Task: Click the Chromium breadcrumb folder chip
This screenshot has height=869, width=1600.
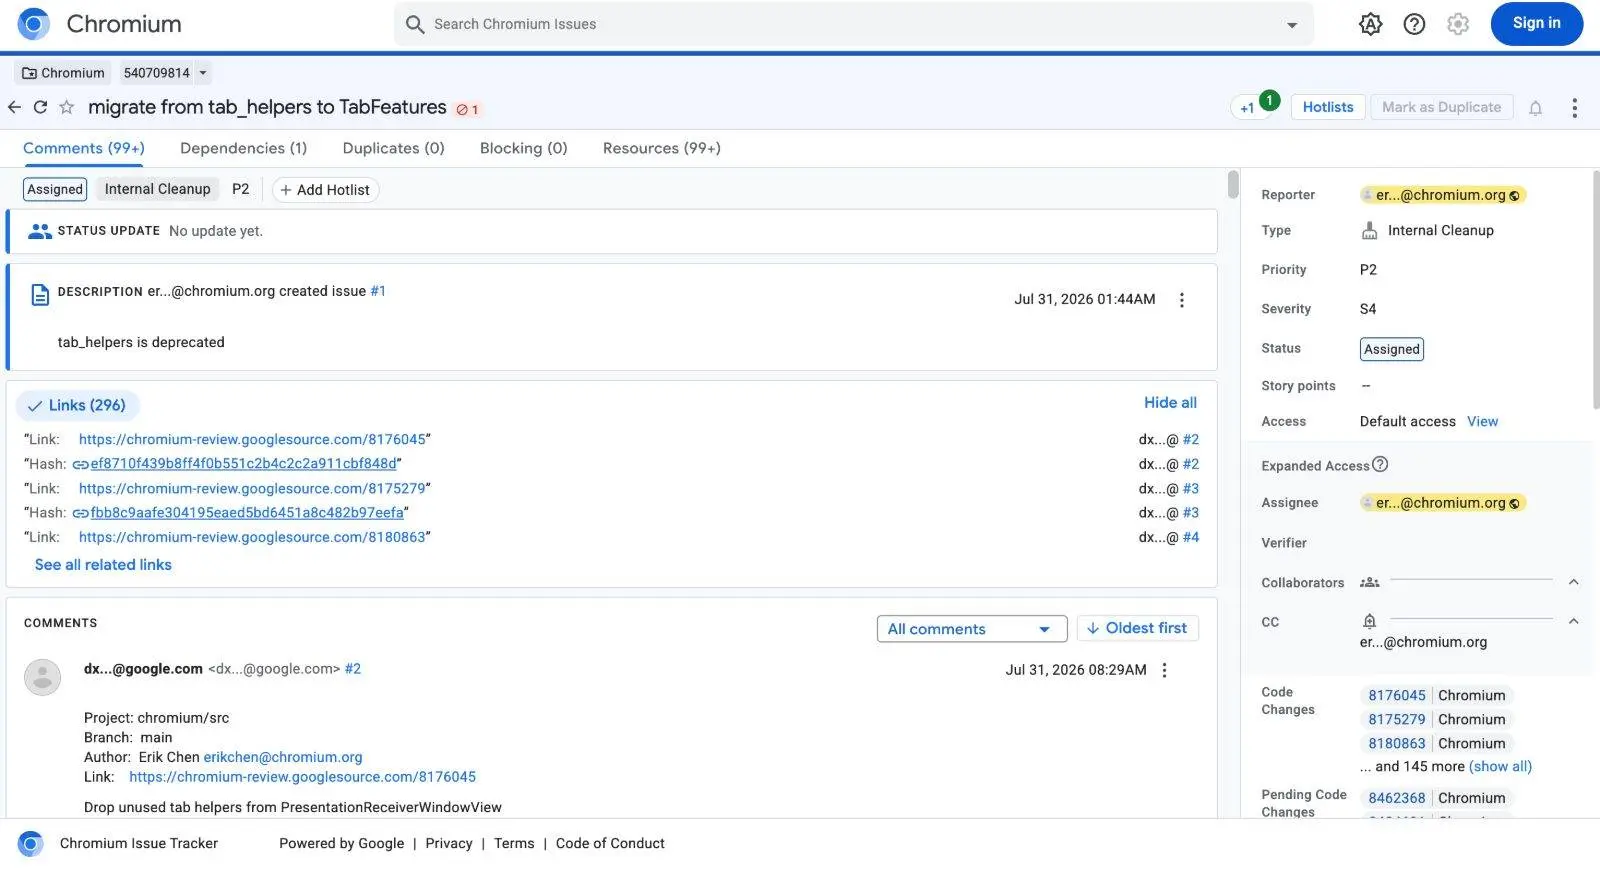Action: (x=63, y=73)
